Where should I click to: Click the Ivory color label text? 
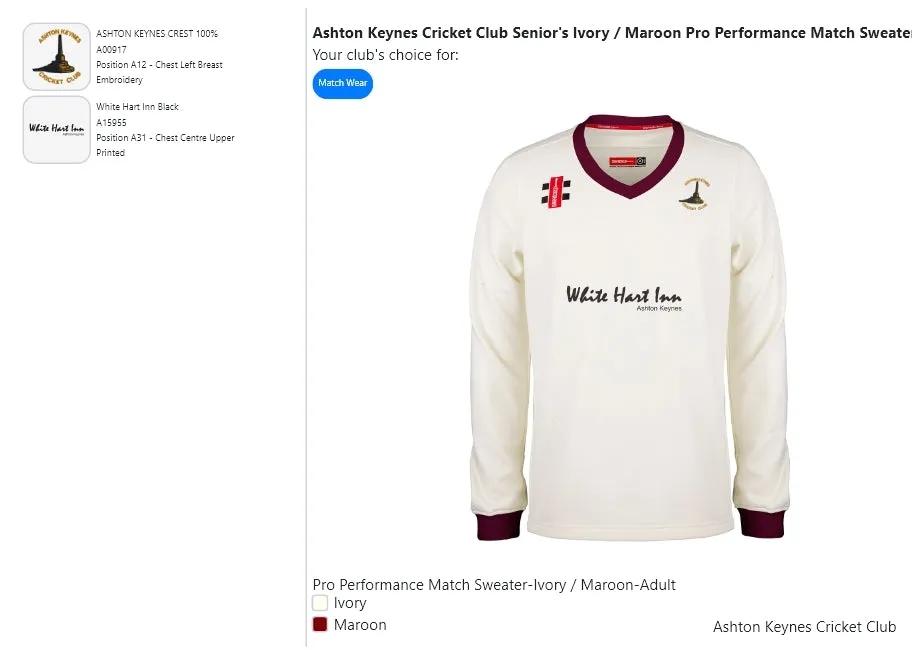pos(350,603)
